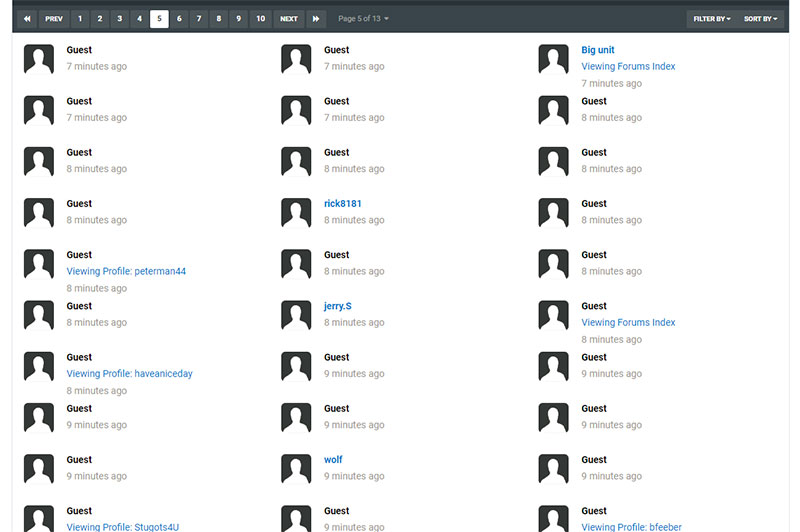Image resolution: width=800 pixels, height=532 pixels.
Task: Click Guest label above bfeeber link
Action: (594, 511)
